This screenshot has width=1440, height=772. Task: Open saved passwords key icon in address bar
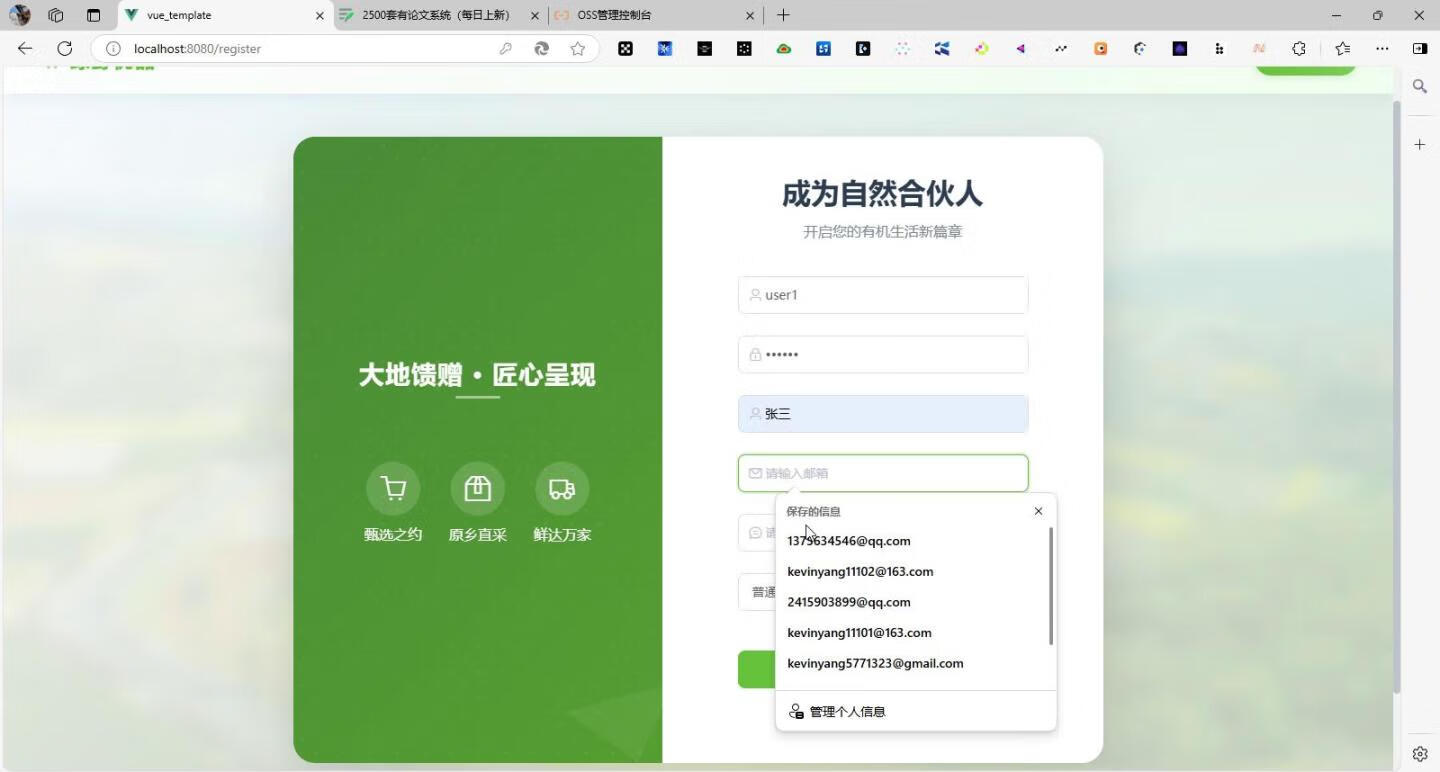(x=506, y=48)
